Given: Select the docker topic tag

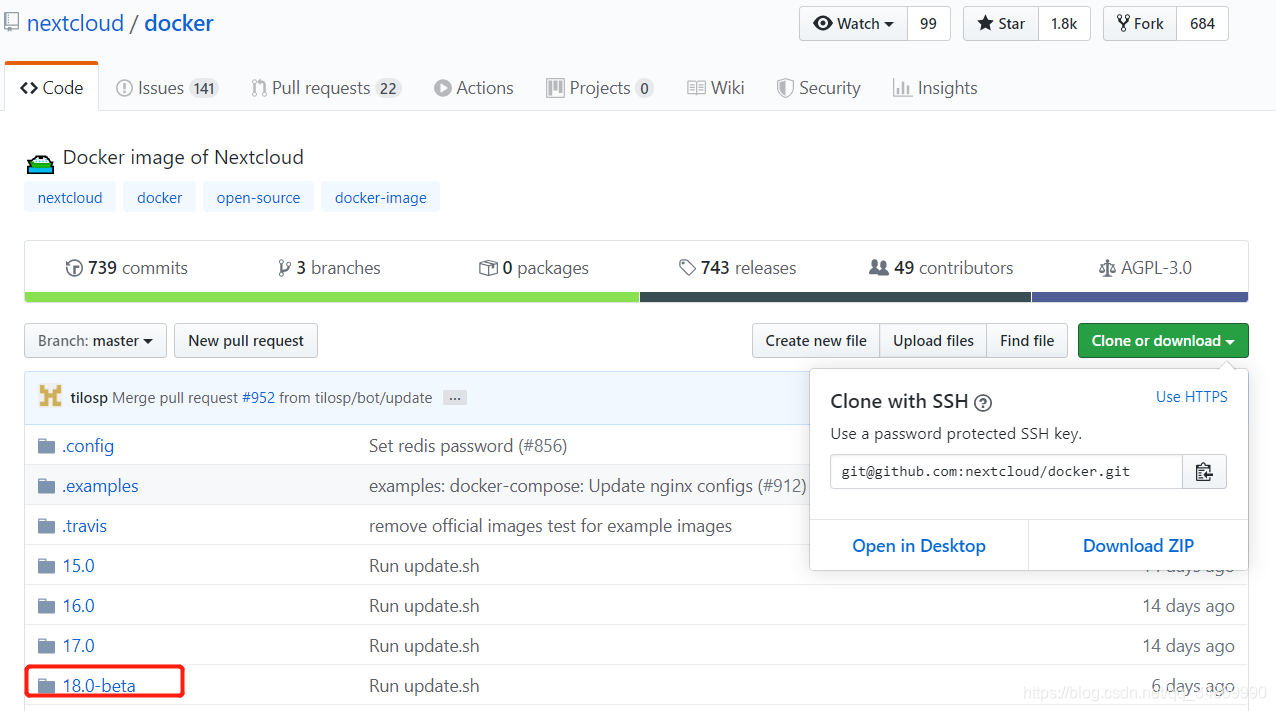Looking at the screenshot, I should point(160,197).
